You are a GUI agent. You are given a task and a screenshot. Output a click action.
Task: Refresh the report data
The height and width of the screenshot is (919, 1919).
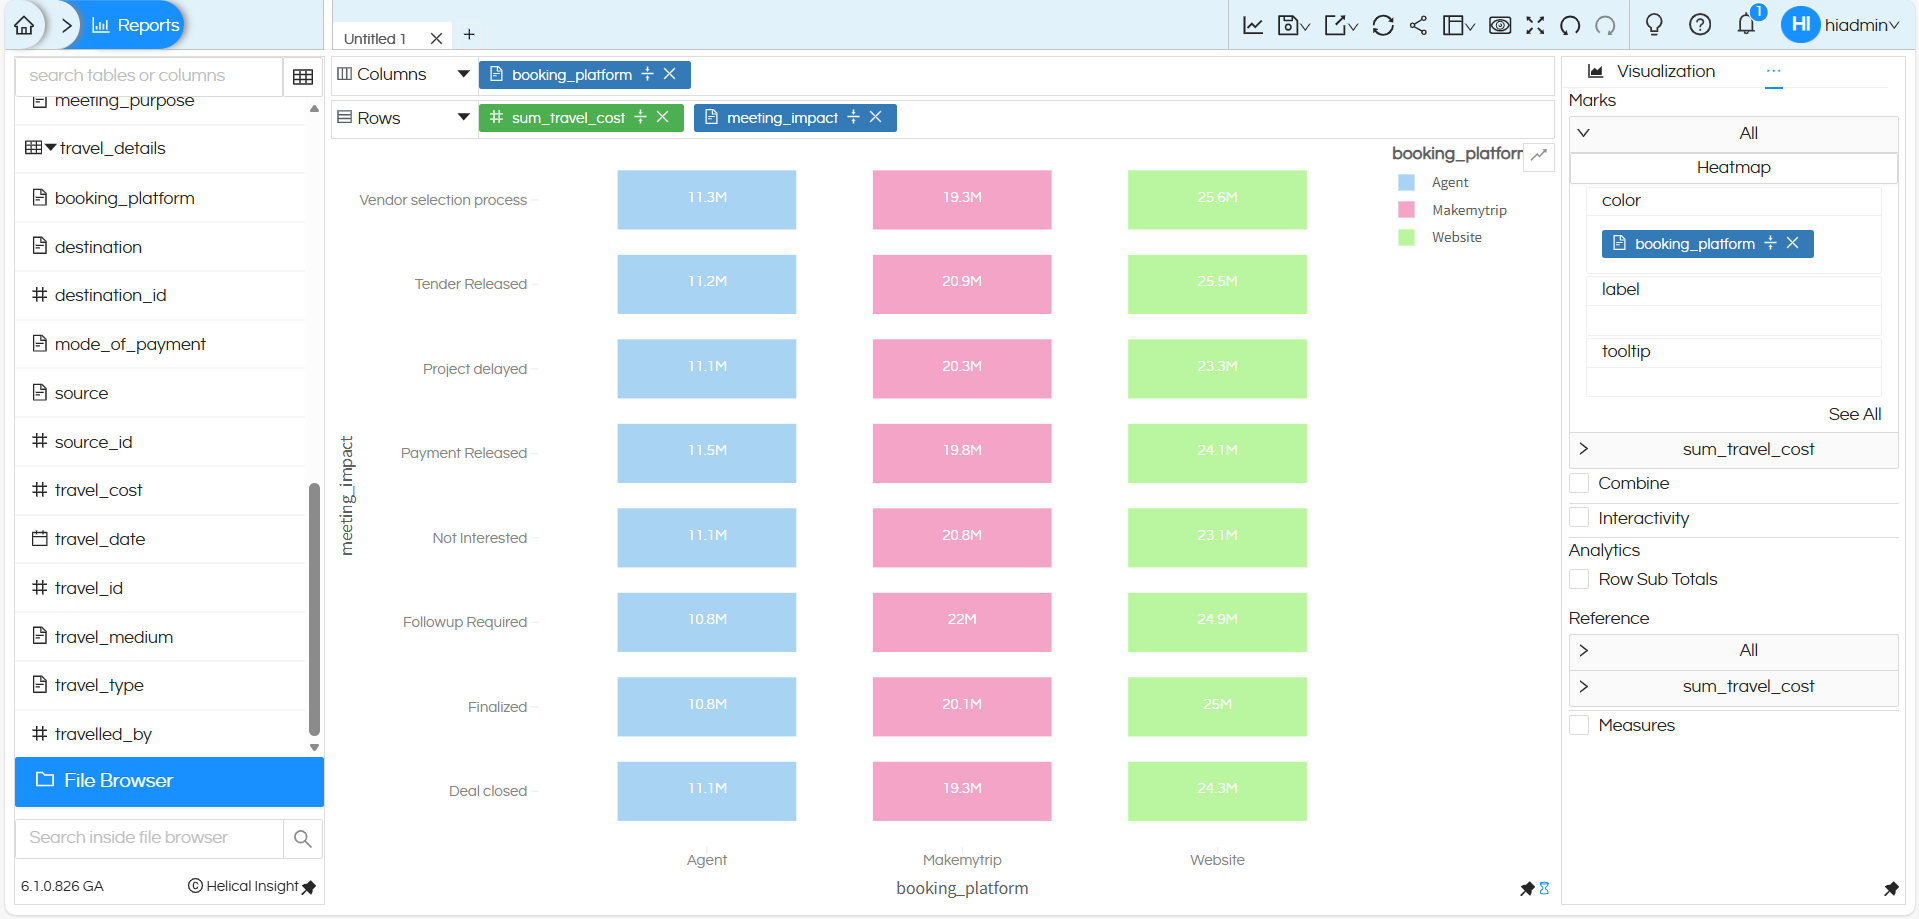click(1383, 25)
